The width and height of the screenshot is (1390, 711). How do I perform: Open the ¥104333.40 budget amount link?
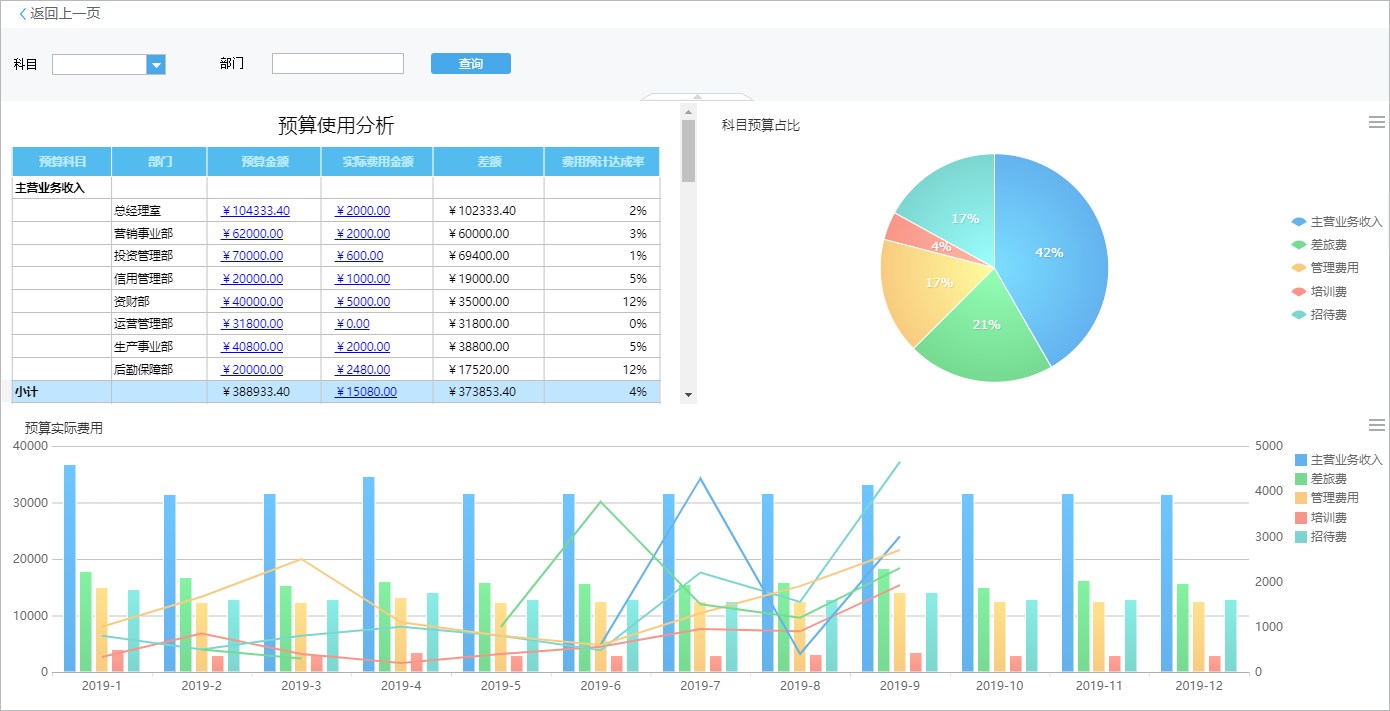[x=256, y=211]
